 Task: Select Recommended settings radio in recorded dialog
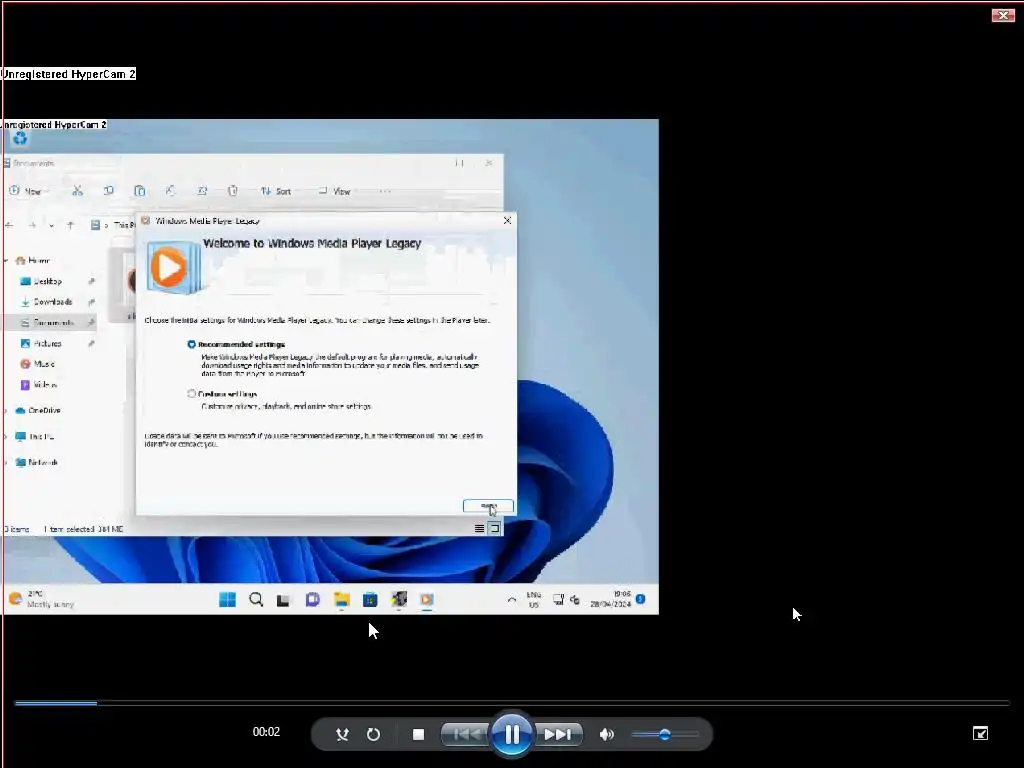pyautogui.click(x=191, y=344)
